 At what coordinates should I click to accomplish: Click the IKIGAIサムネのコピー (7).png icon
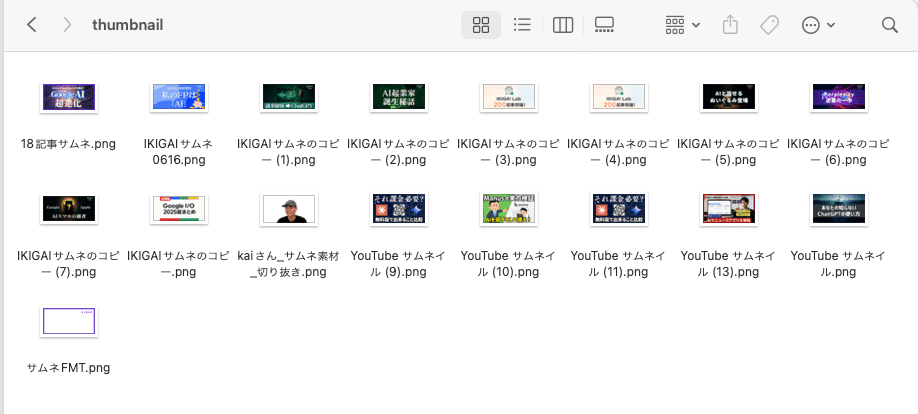coord(69,208)
